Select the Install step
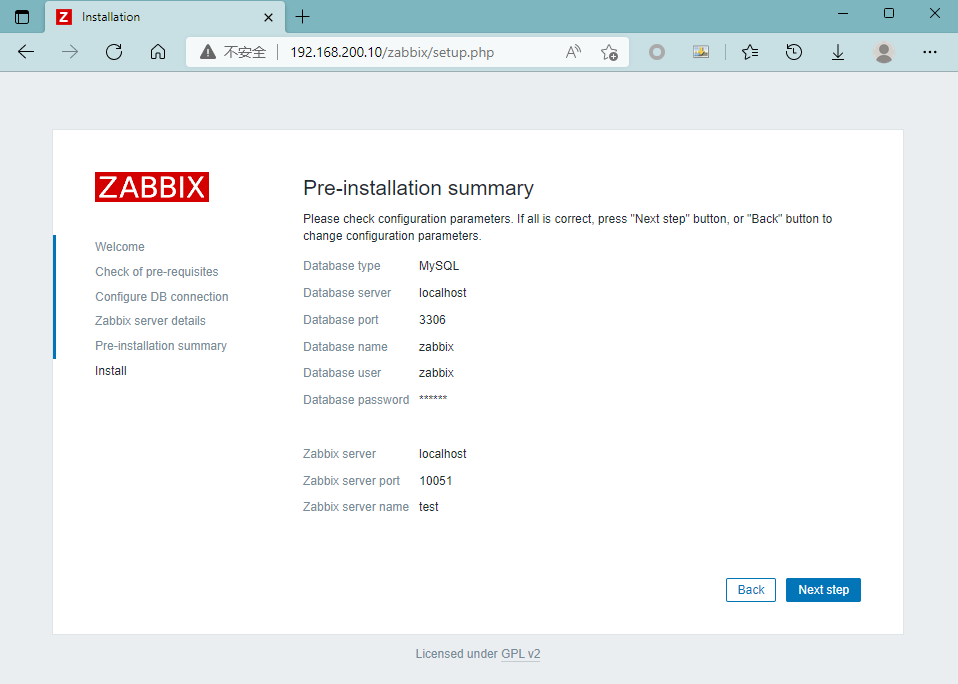 [111, 371]
